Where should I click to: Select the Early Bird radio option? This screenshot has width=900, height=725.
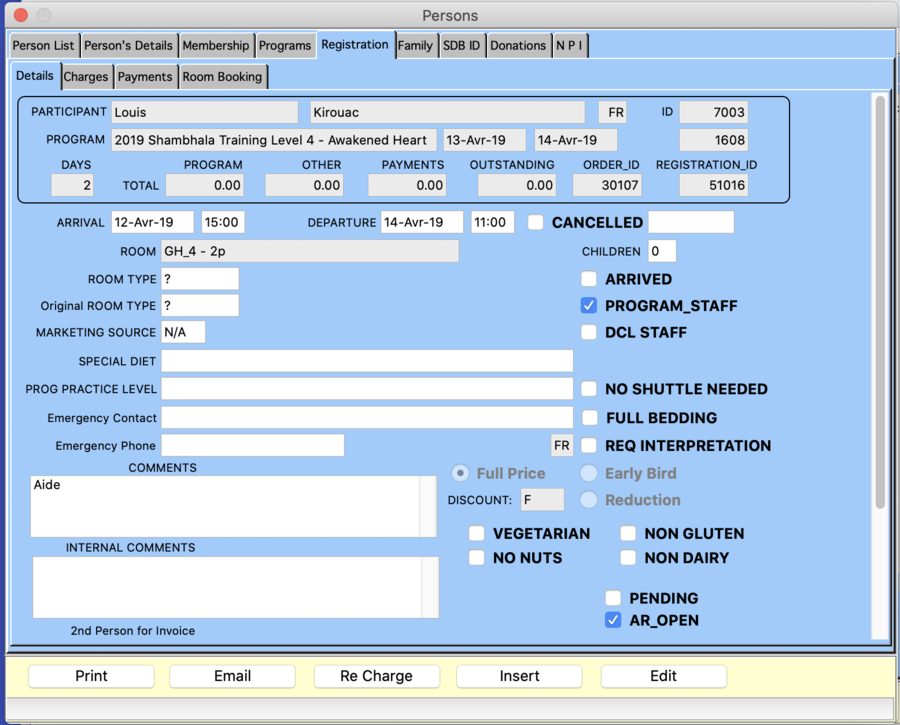(x=588, y=473)
